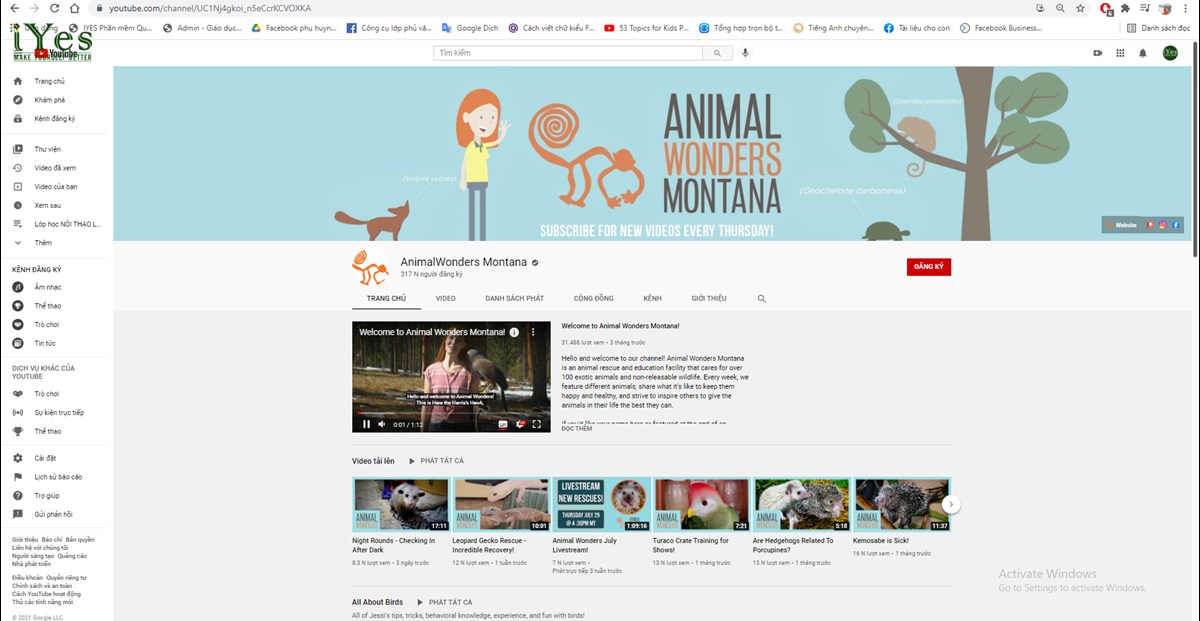Open Lịch sử báo cáo
Screen dimensions: 1200x621
[56, 477]
